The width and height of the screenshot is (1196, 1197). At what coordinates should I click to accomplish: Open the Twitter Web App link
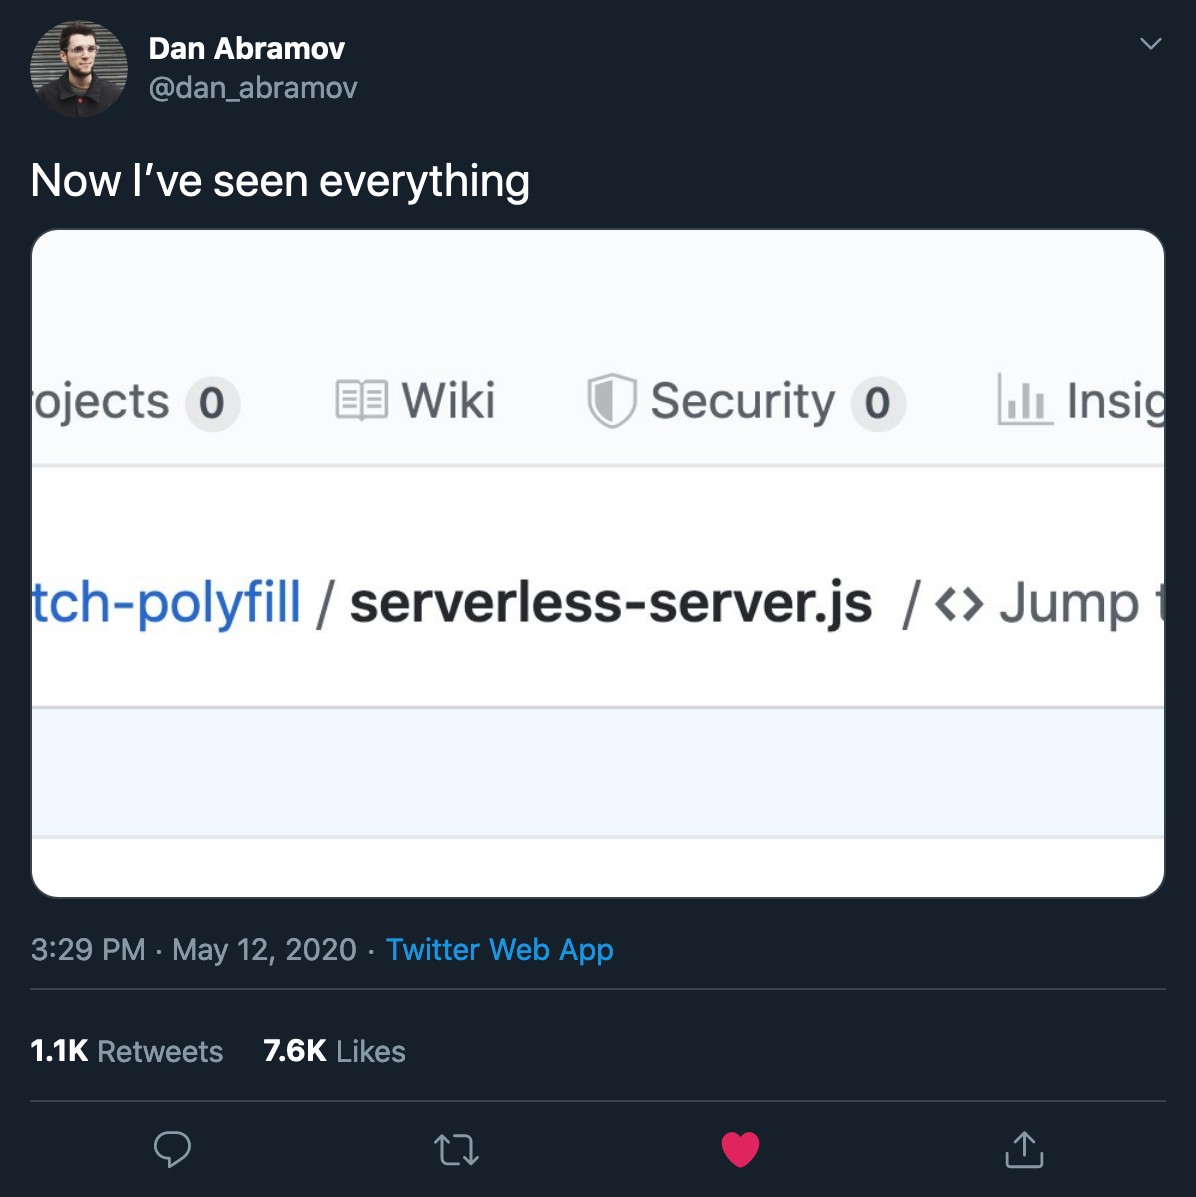(x=499, y=949)
